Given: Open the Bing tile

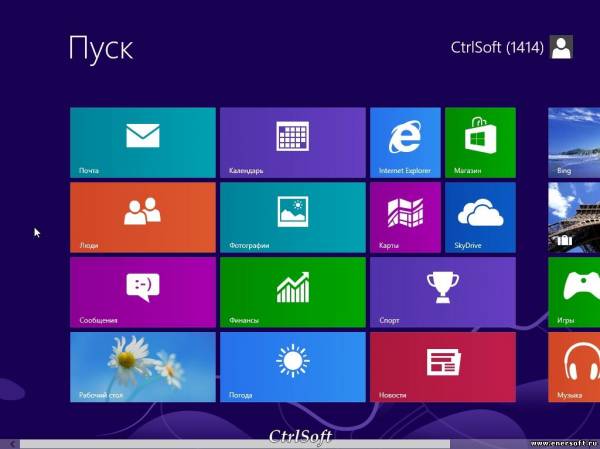Looking at the screenshot, I should click(574, 142).
